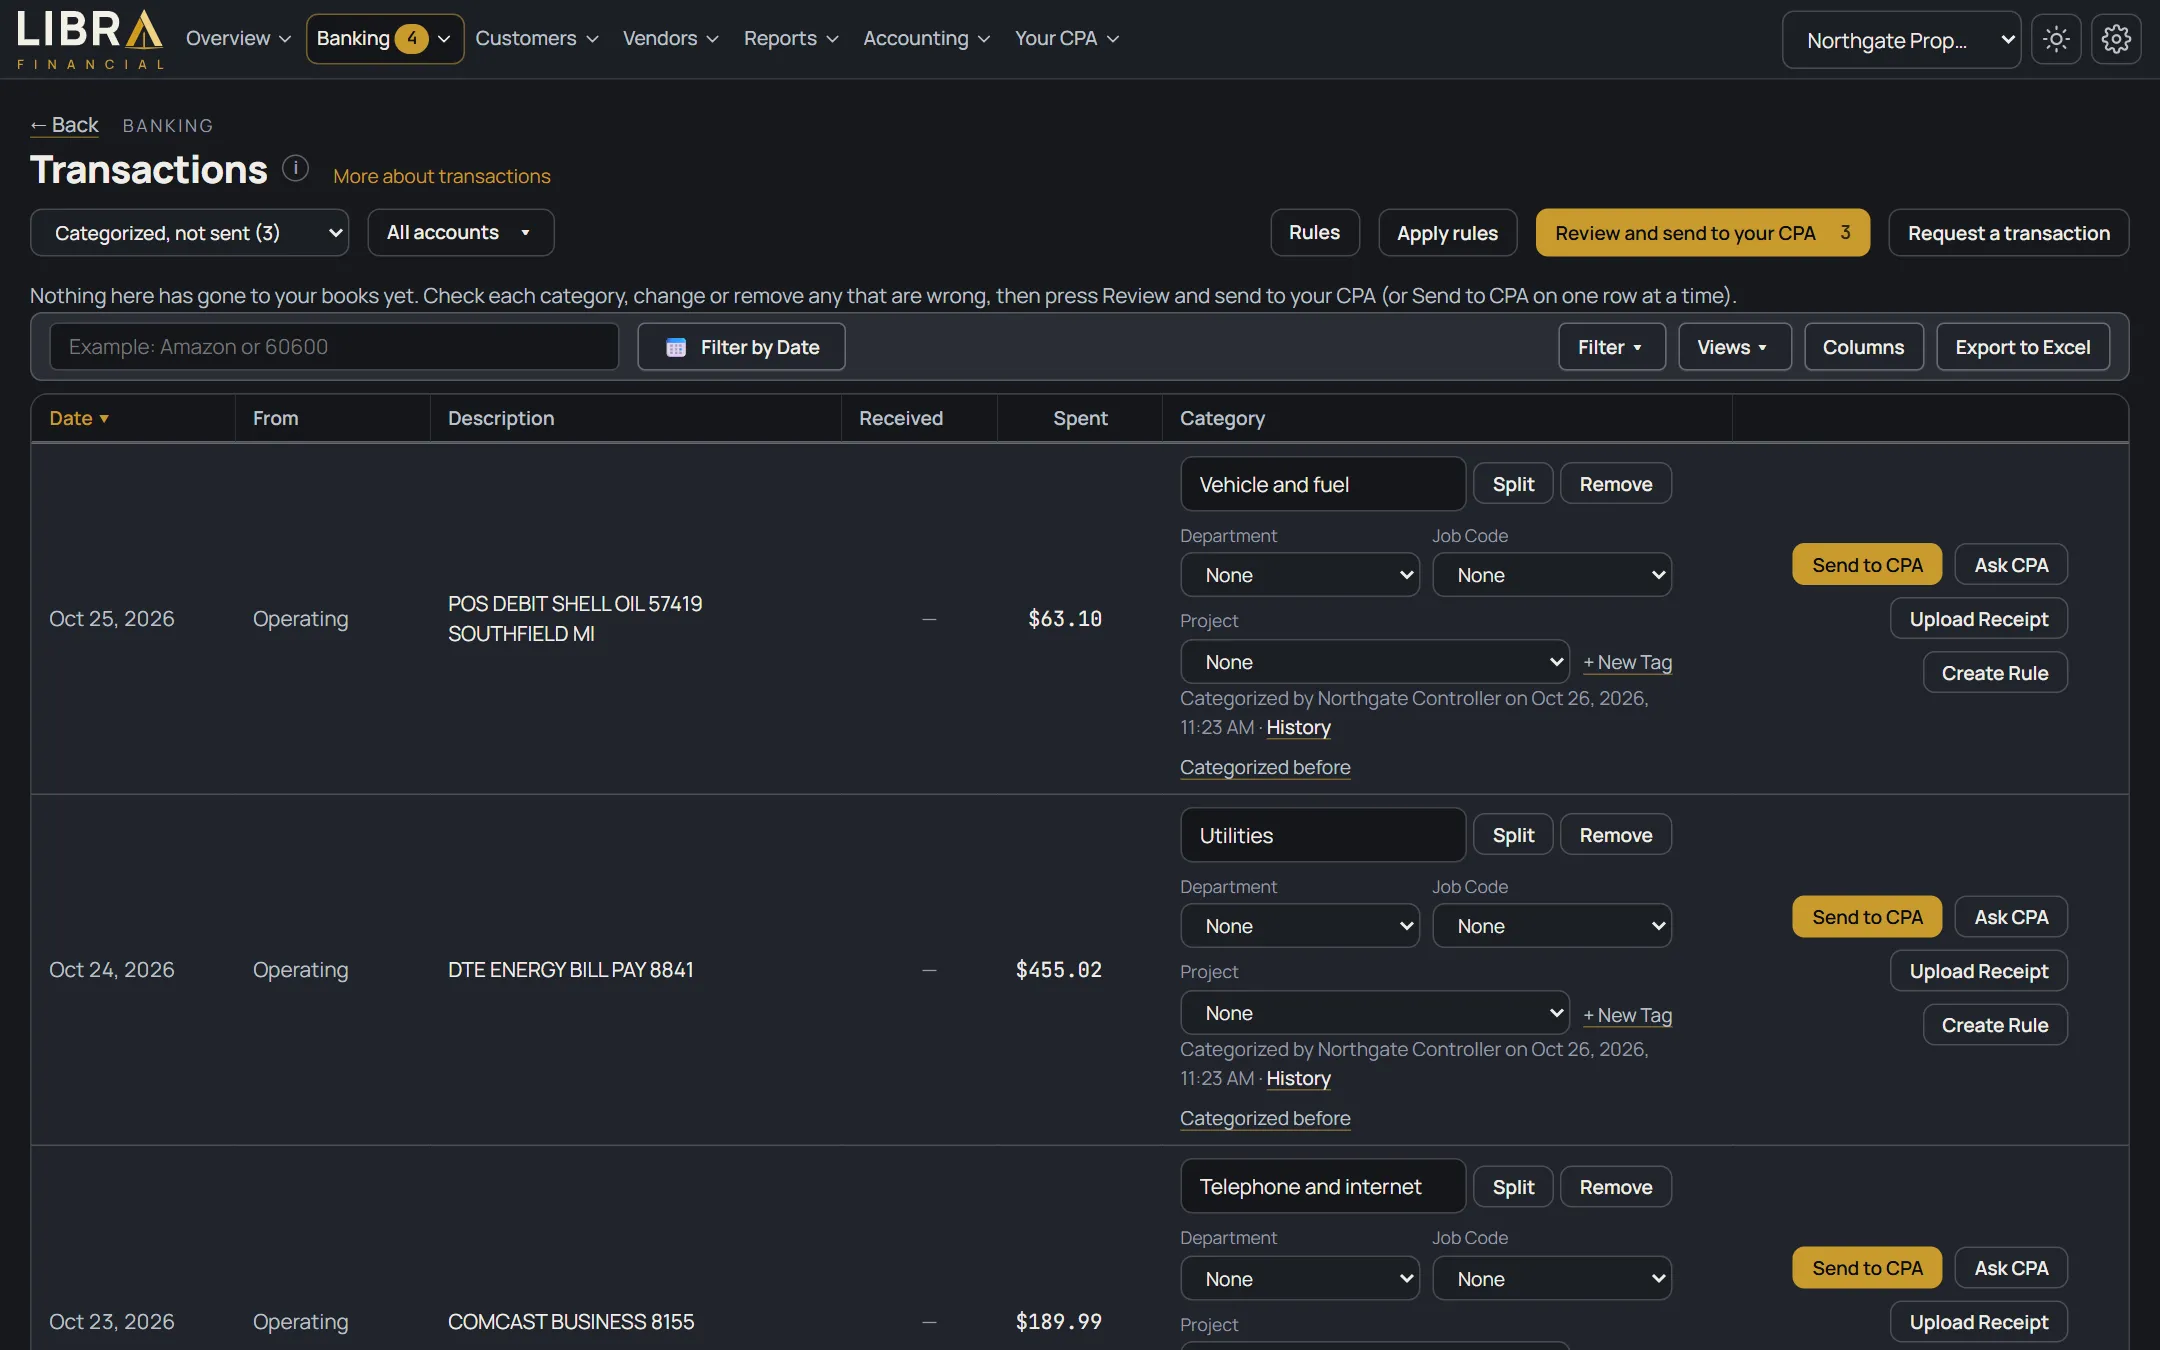The width and height of the screenshot is (2160, 1350).
Task: Remove the Utilities category
Action: [x=1615, y=835]
